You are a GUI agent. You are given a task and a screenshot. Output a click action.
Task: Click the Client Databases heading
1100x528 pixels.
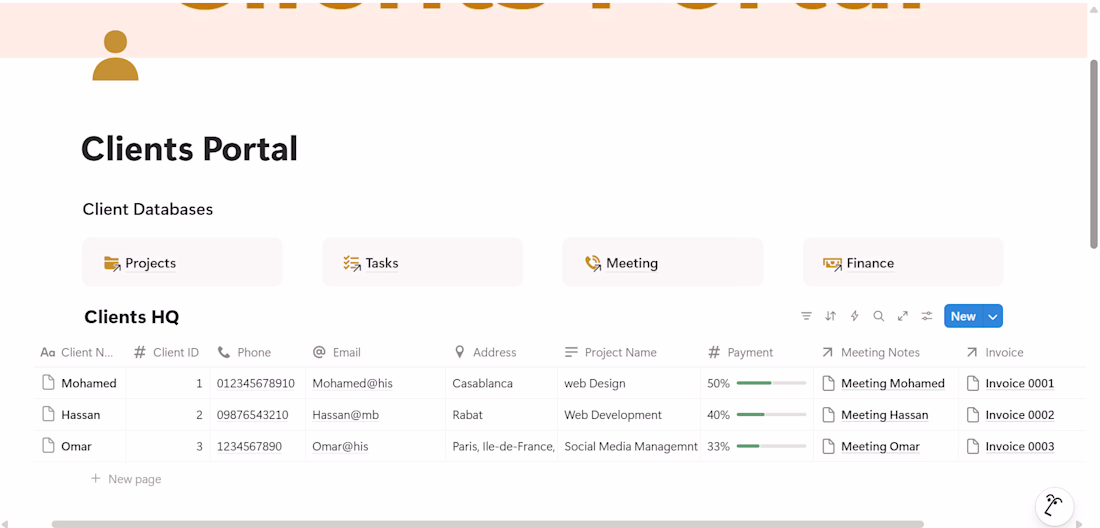pyautogui.click(x=147, y=209)
